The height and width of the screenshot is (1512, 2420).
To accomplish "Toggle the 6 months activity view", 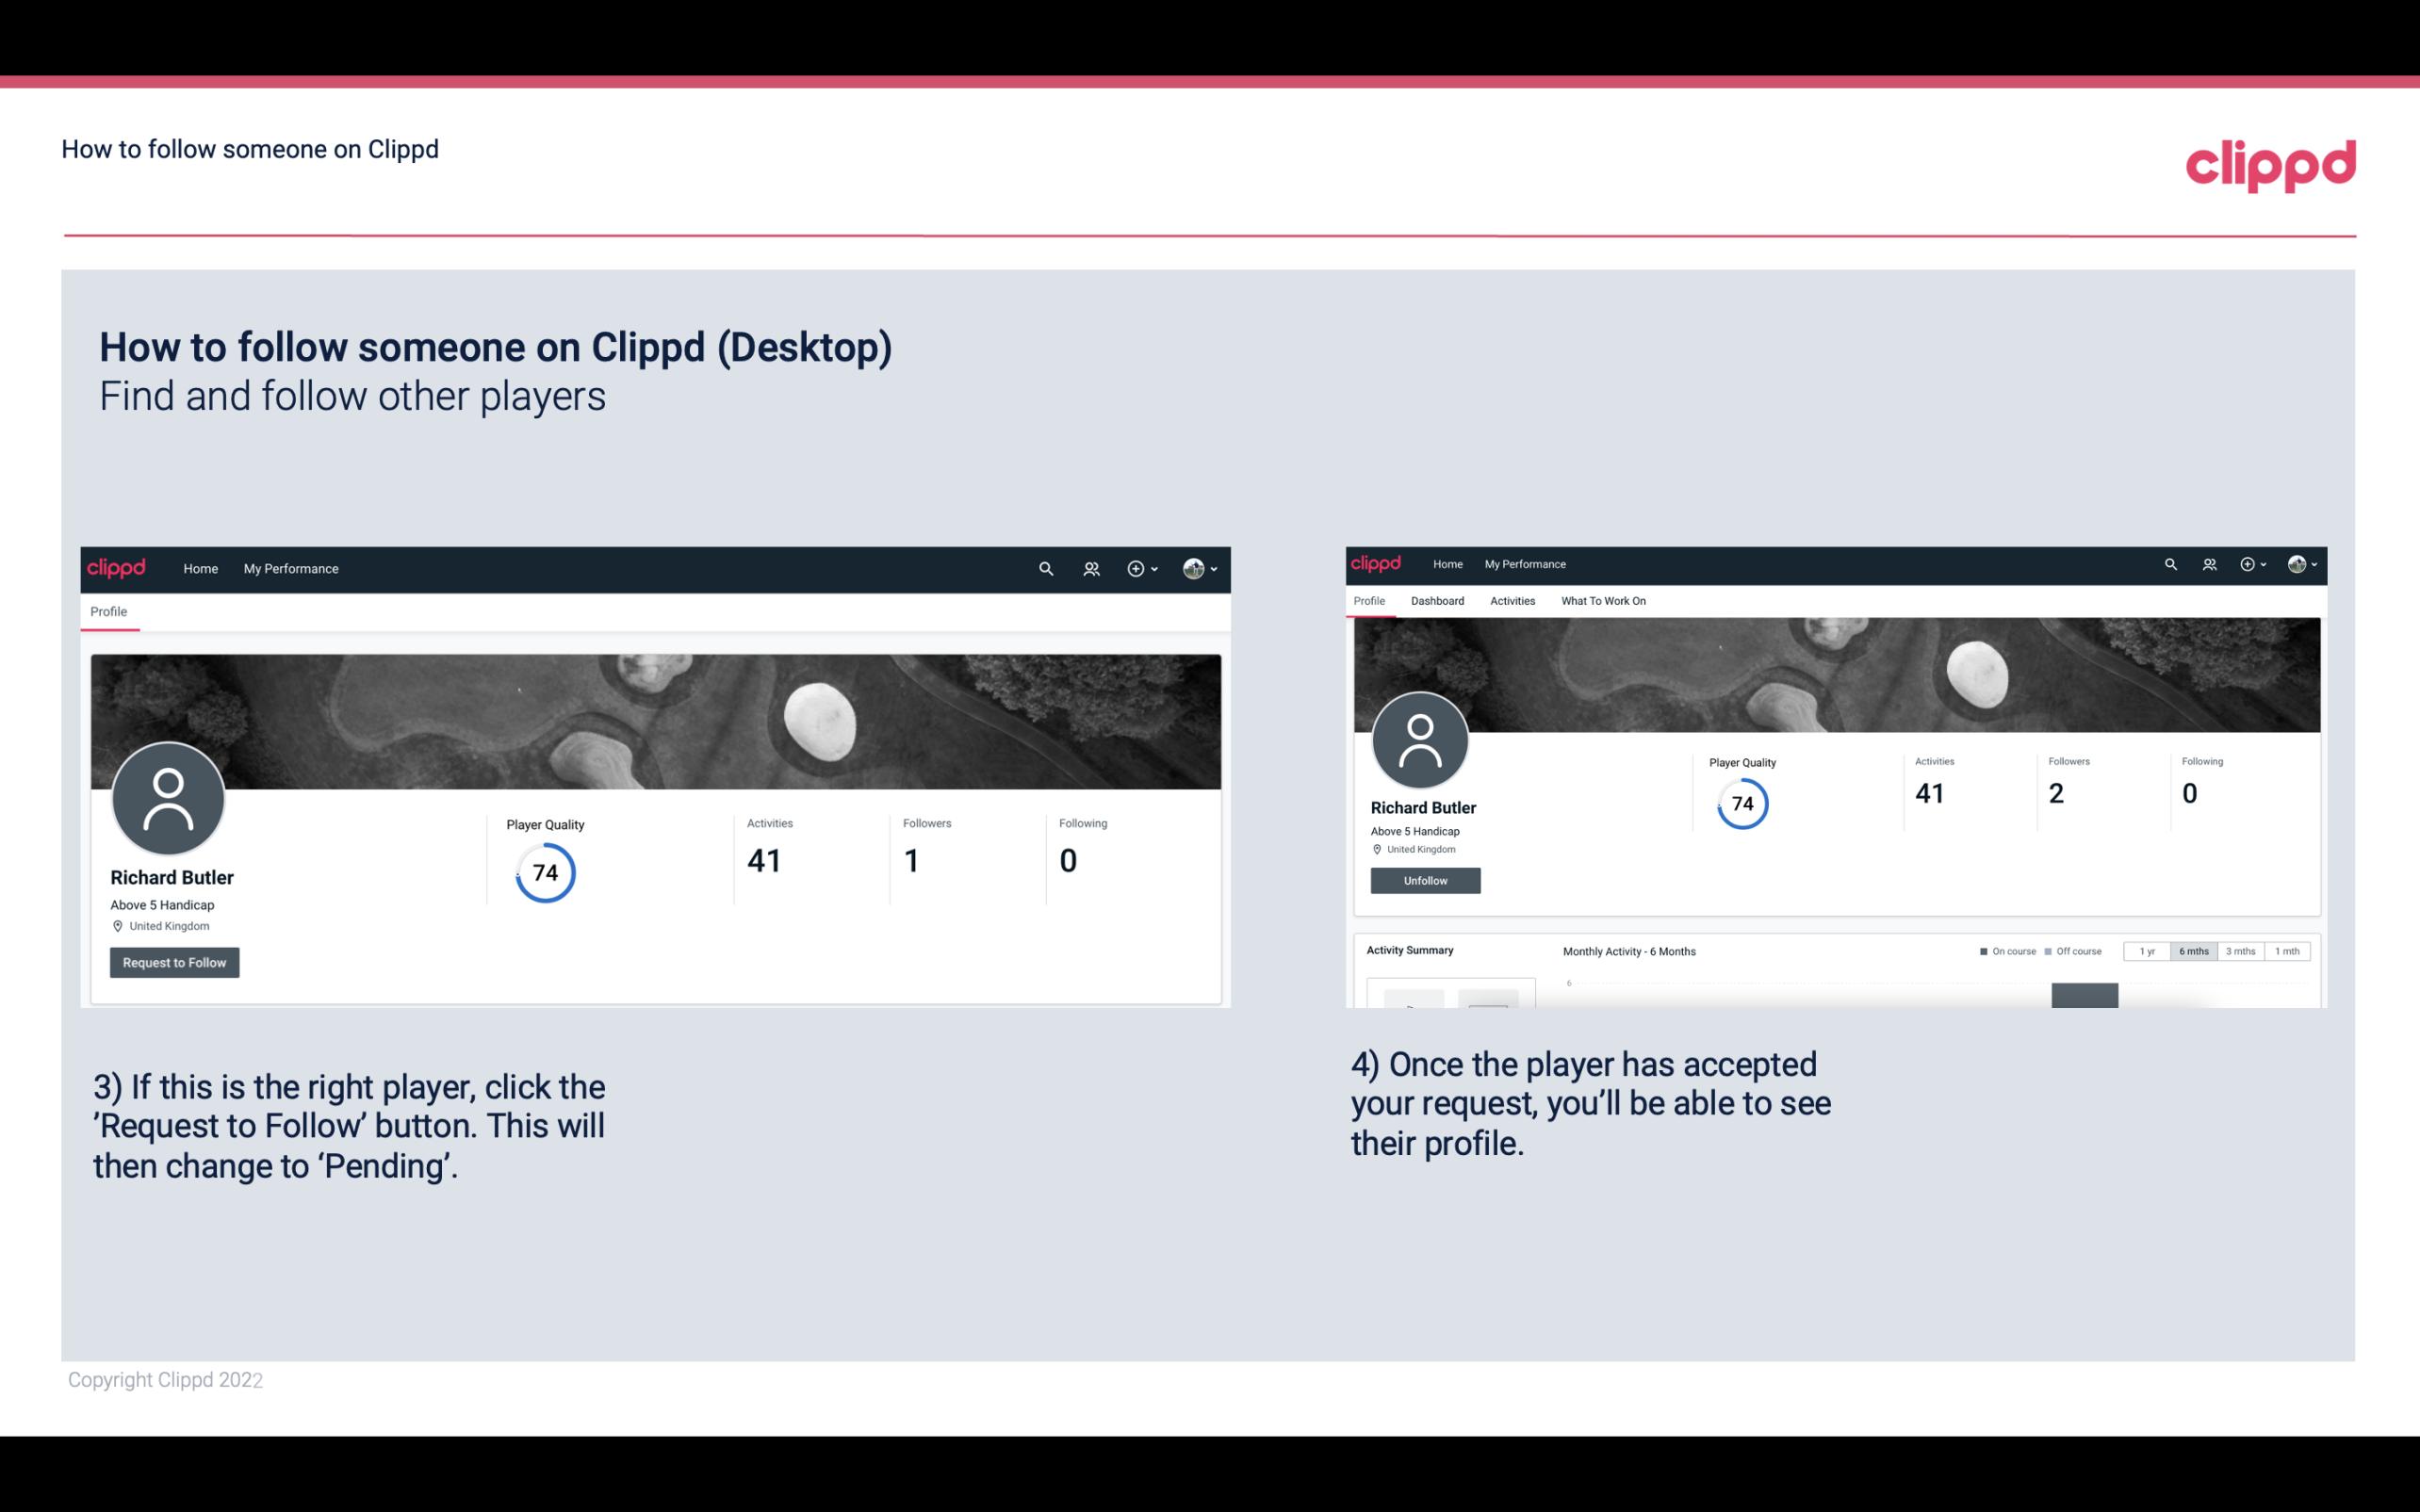I will pos(2192,951).
